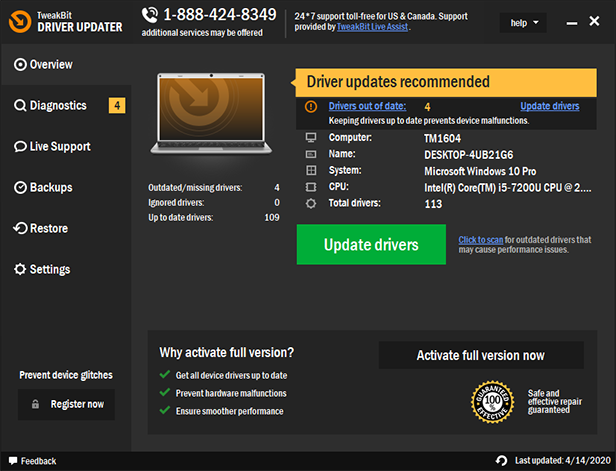Click the support phone number 1-888-424-8349

pyautogui.click(x=220, y=15)
